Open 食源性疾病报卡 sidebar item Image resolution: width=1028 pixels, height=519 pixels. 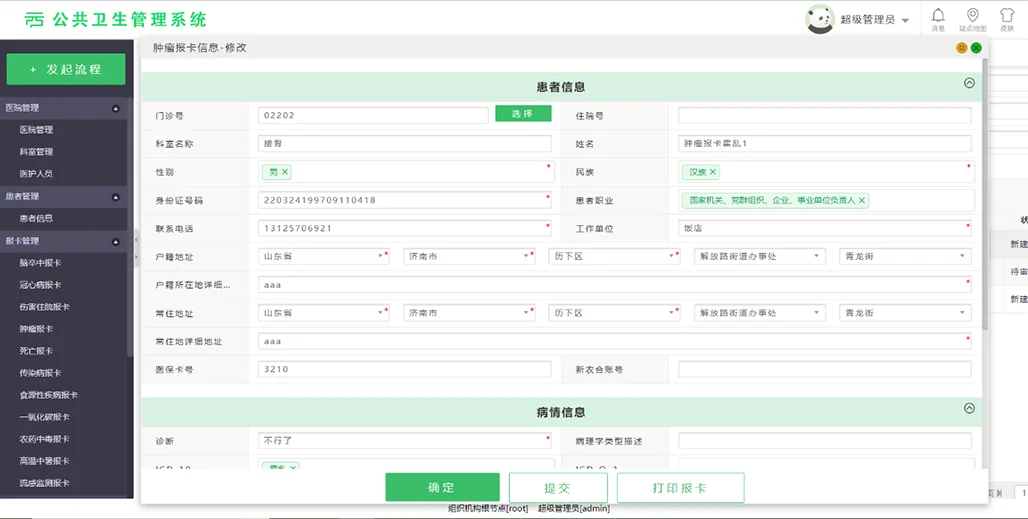[49, 395]
